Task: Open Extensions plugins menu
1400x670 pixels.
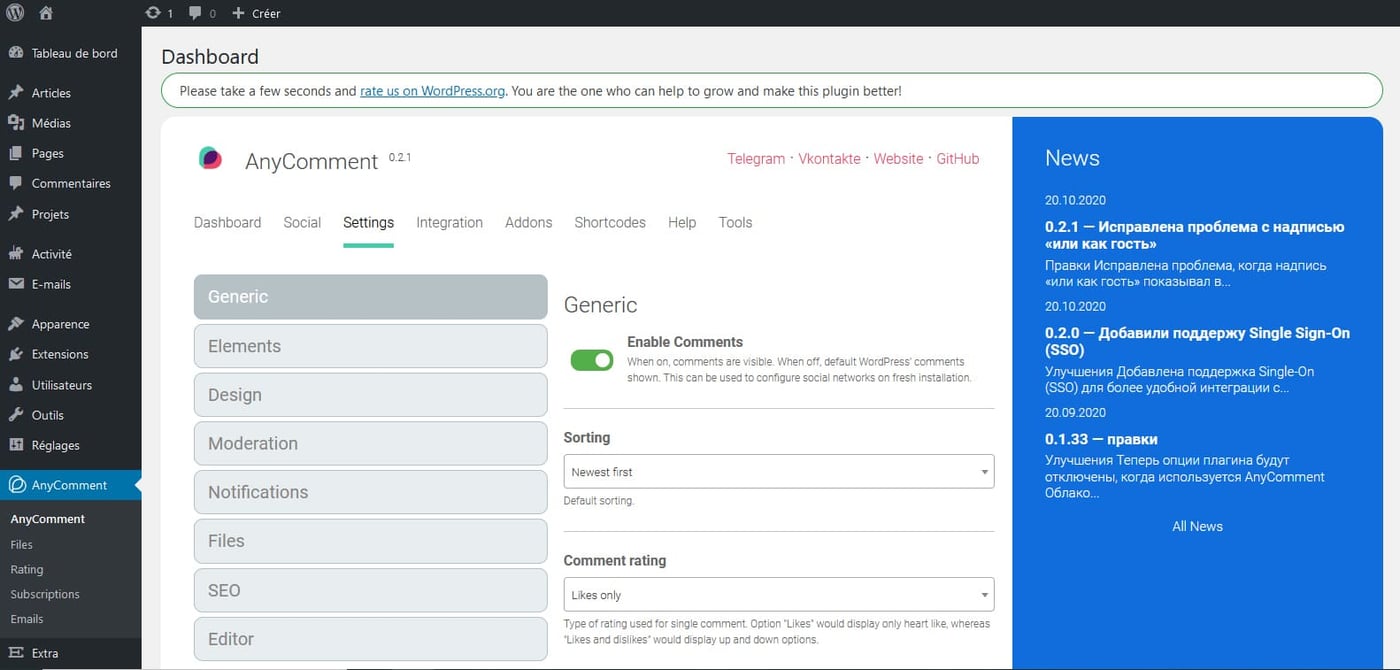Action: (59, 354)
